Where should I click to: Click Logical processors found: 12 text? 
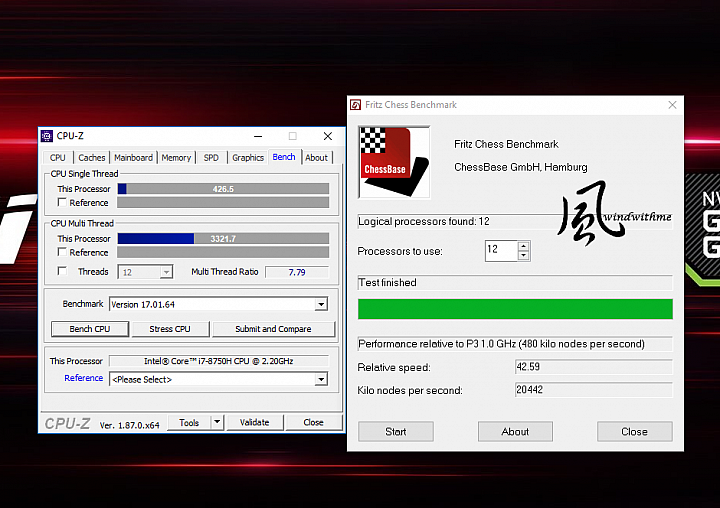coord(424,221)
